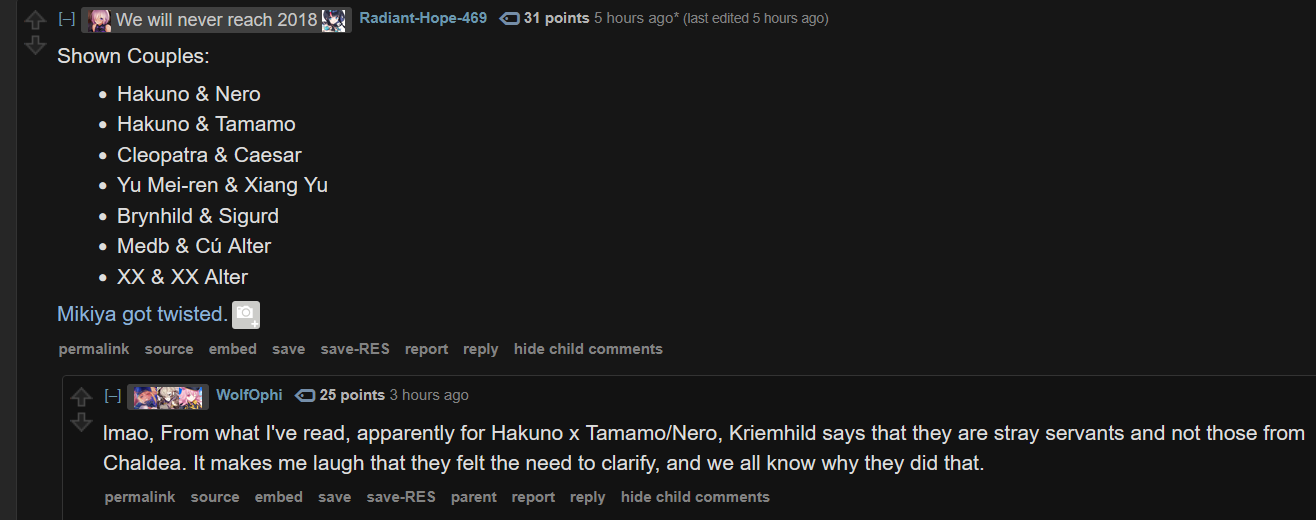Image resolution: width=1316 pixels, height=520 pixels.
Task: Click WolfOphi's flair image
Action: click(x=168, y=396)
